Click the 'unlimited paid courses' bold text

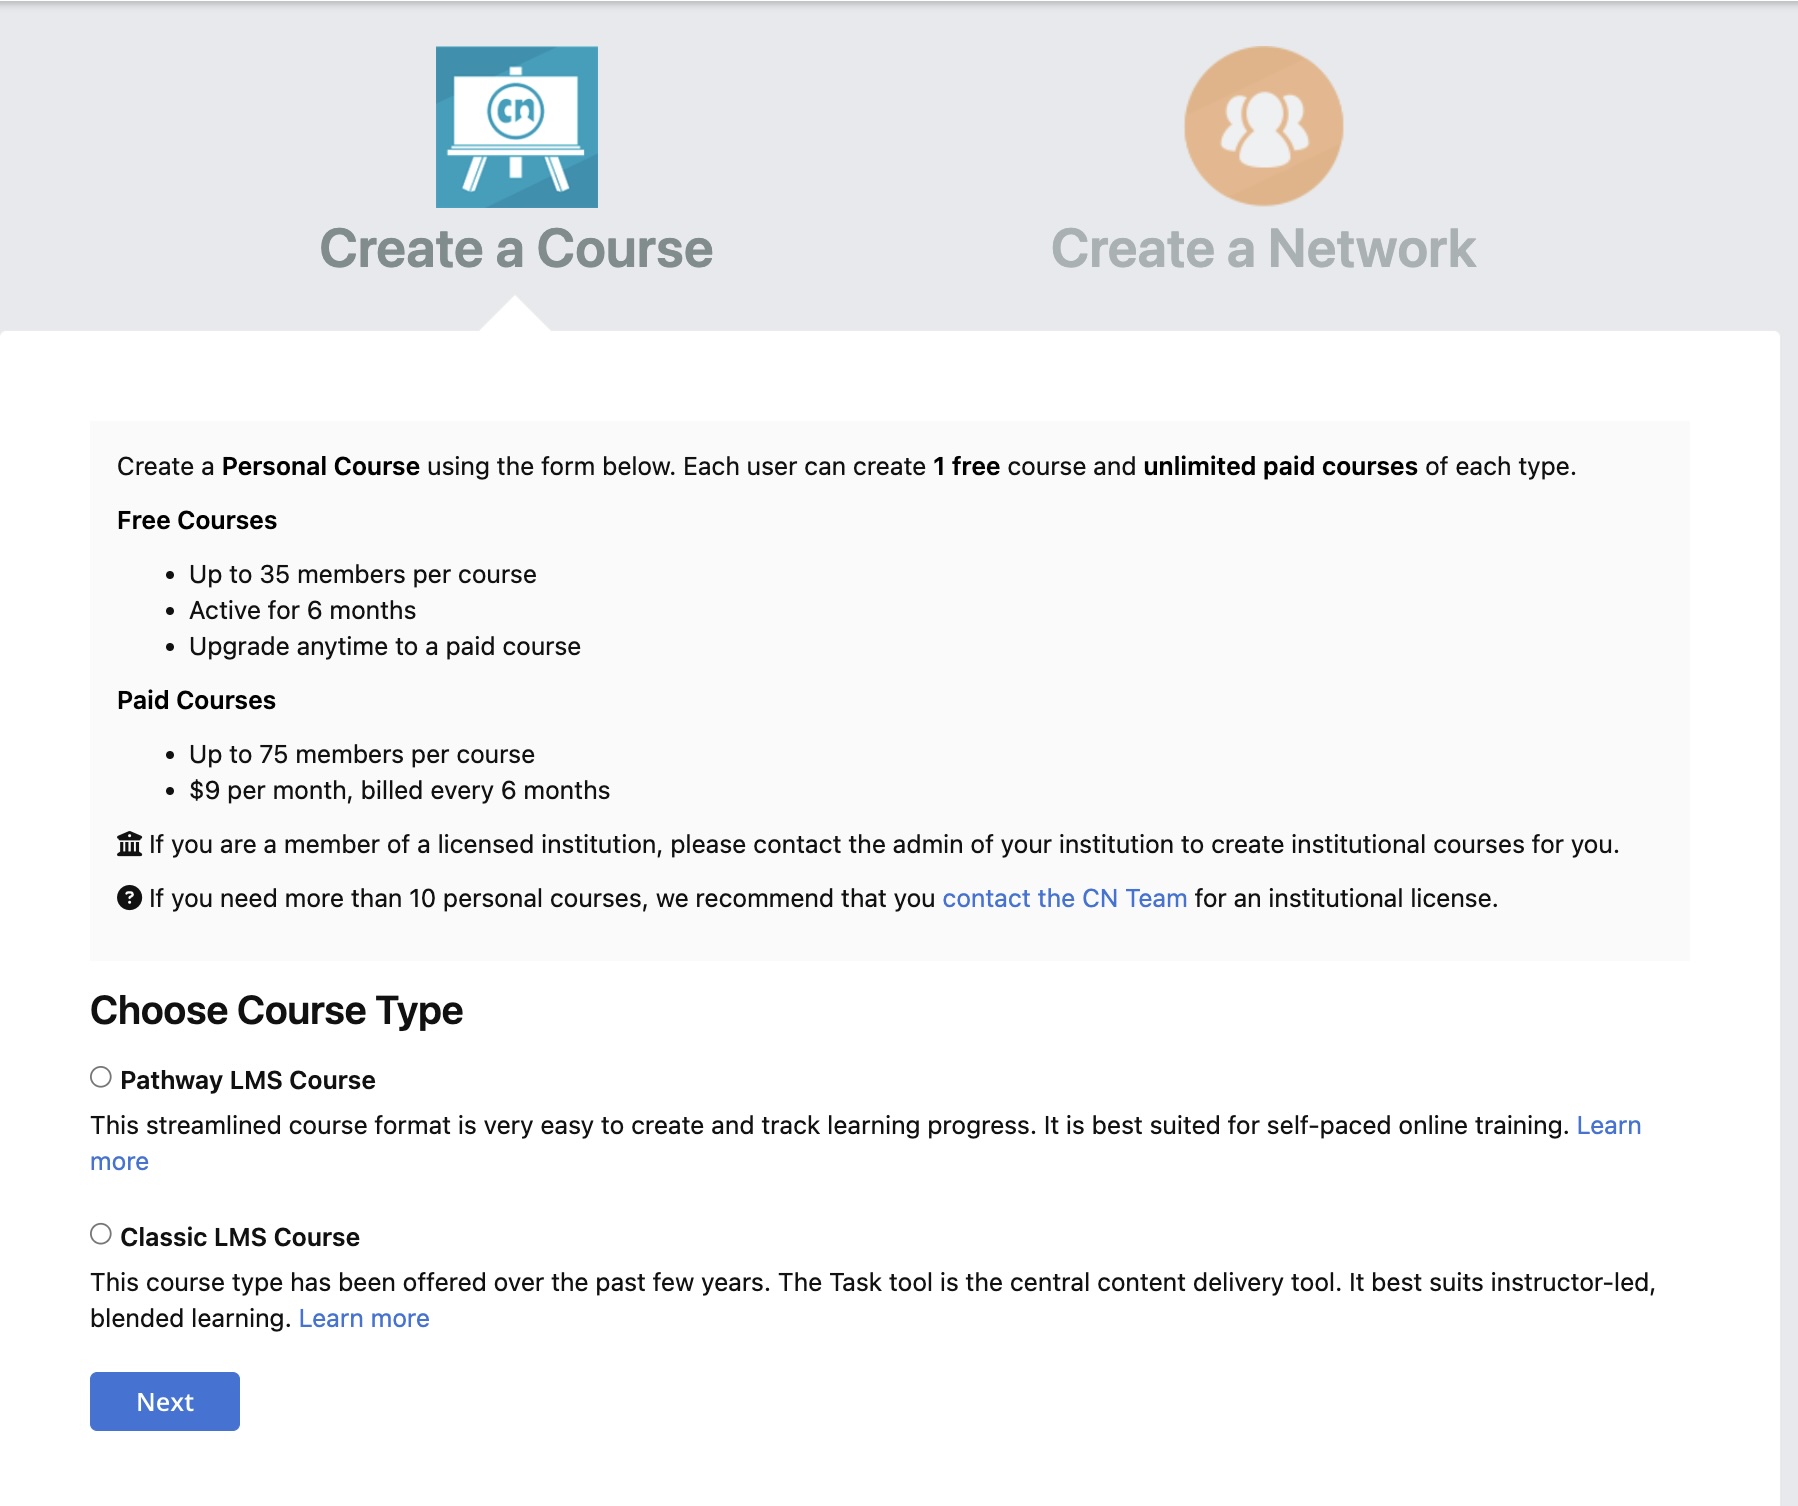click(x=1281, y=466)
